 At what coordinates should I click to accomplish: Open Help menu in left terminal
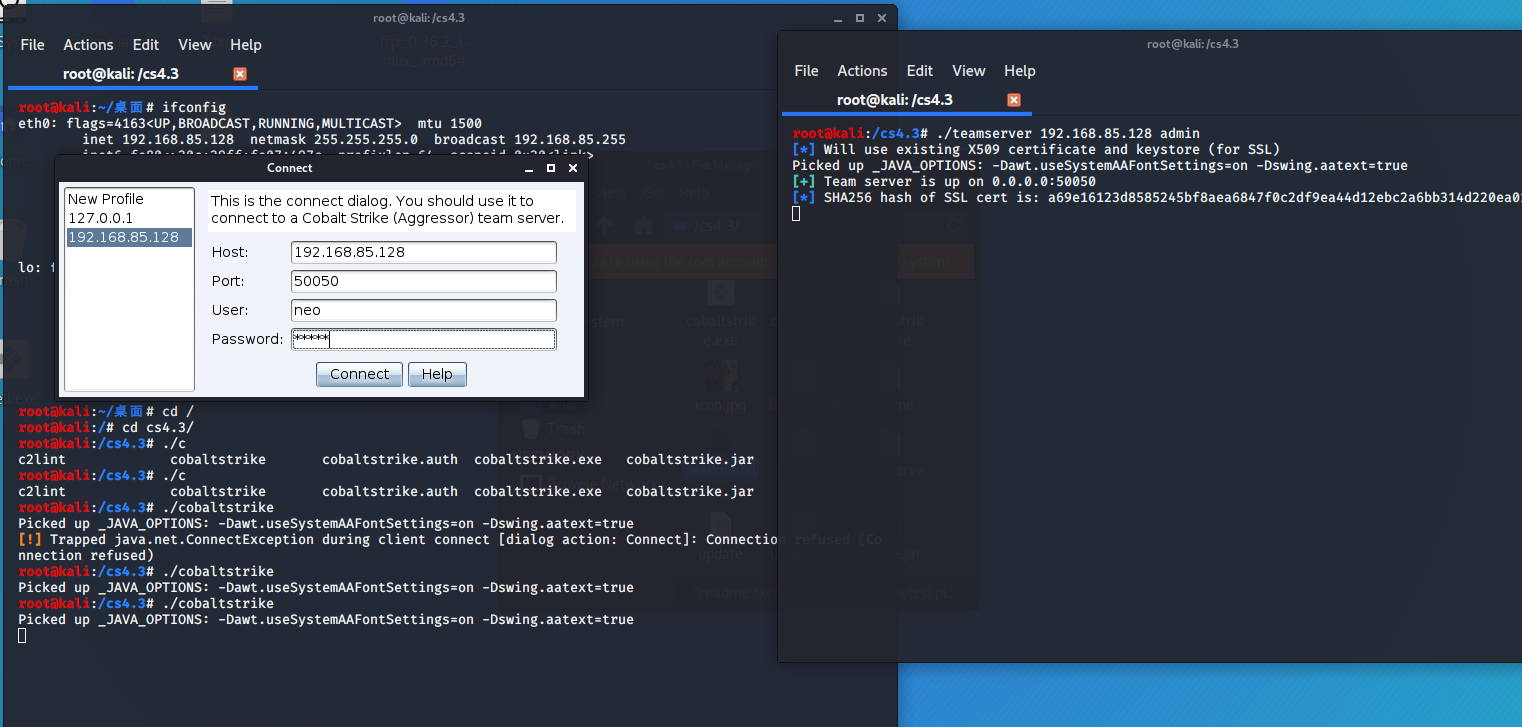tap(246, 45)
